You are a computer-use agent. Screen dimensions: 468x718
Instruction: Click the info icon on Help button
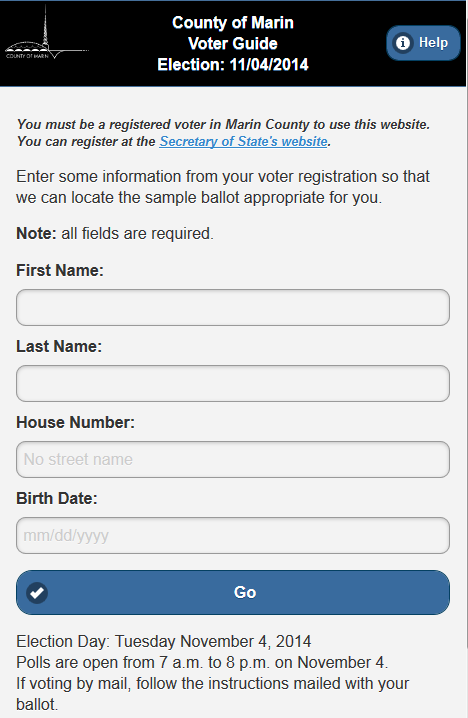(x=403, y=43)
